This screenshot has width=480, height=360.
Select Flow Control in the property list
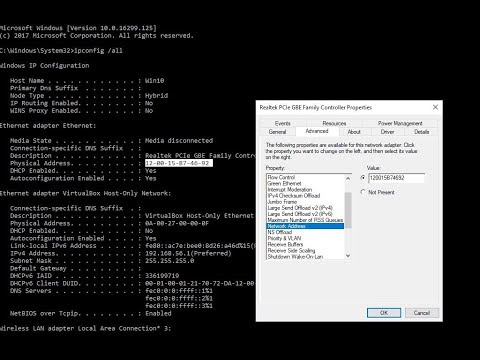click(x=282, y=177)
